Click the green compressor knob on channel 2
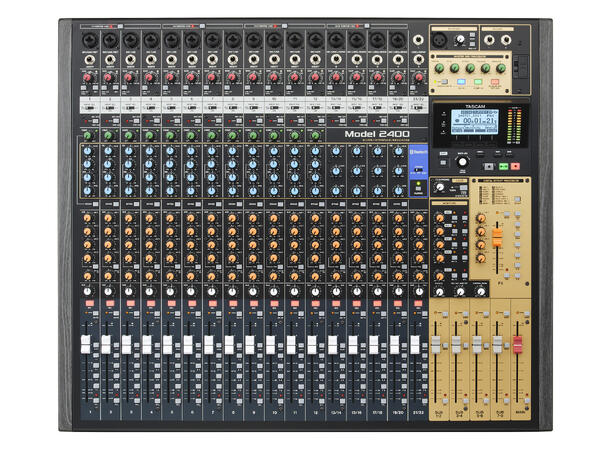Image resolution: width=610 pixels, height=450 pixels. pyautogui.click(x=108, y=136)
